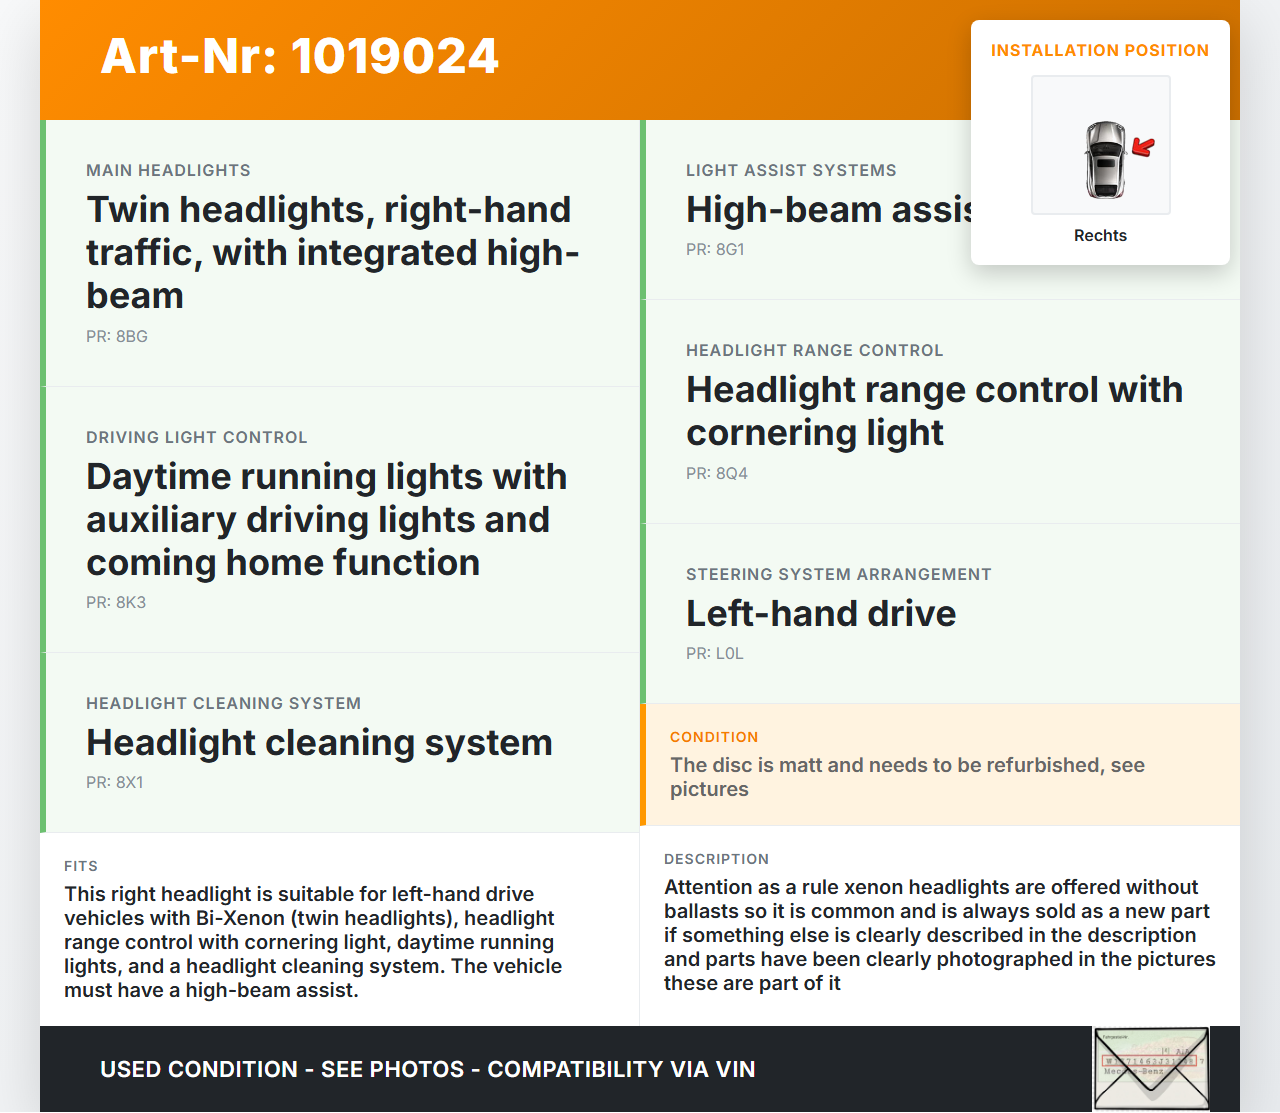1280x1113 pixels.
Task: Click the Art-Nr: 1019024 heading
Action: pos(299,56)
